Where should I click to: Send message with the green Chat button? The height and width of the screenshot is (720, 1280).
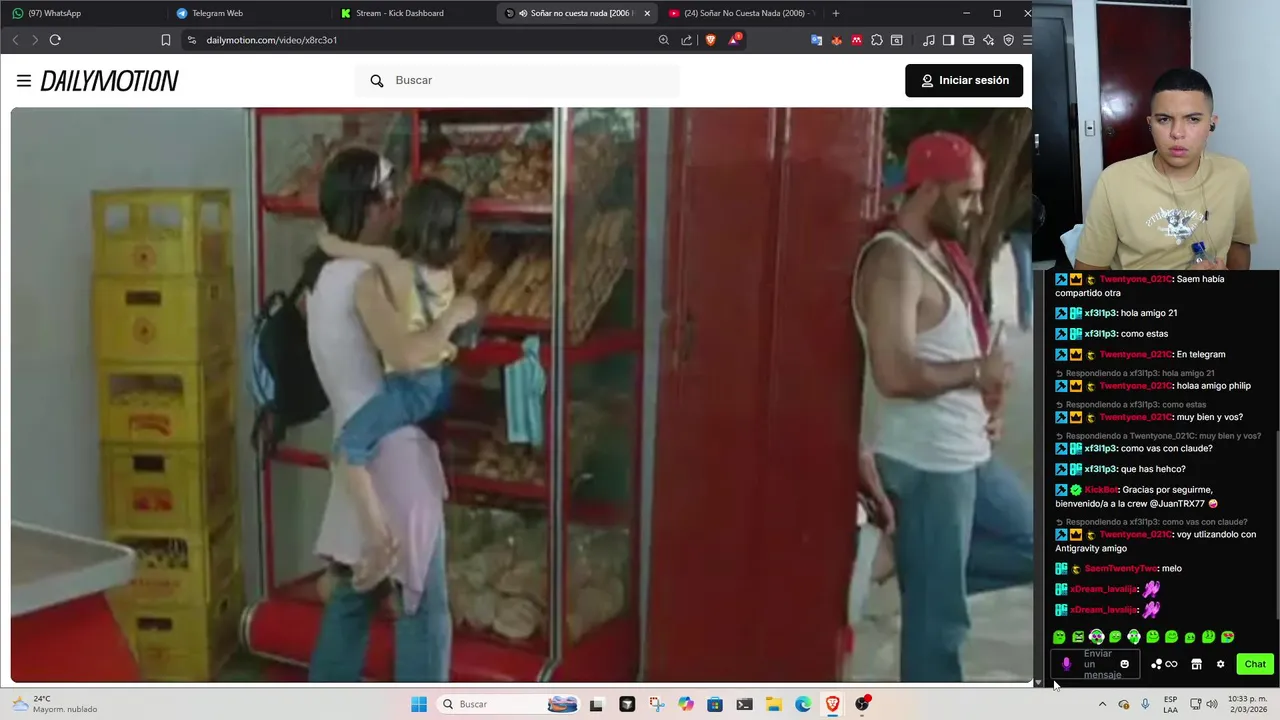(1255, 664)
